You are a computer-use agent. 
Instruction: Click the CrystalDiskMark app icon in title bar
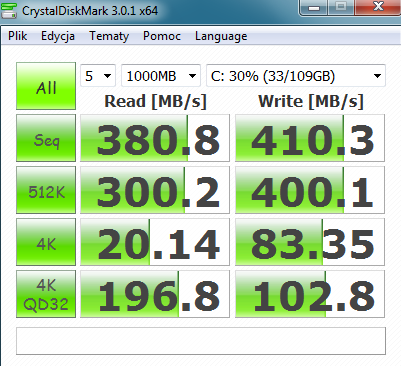[9, 11]
